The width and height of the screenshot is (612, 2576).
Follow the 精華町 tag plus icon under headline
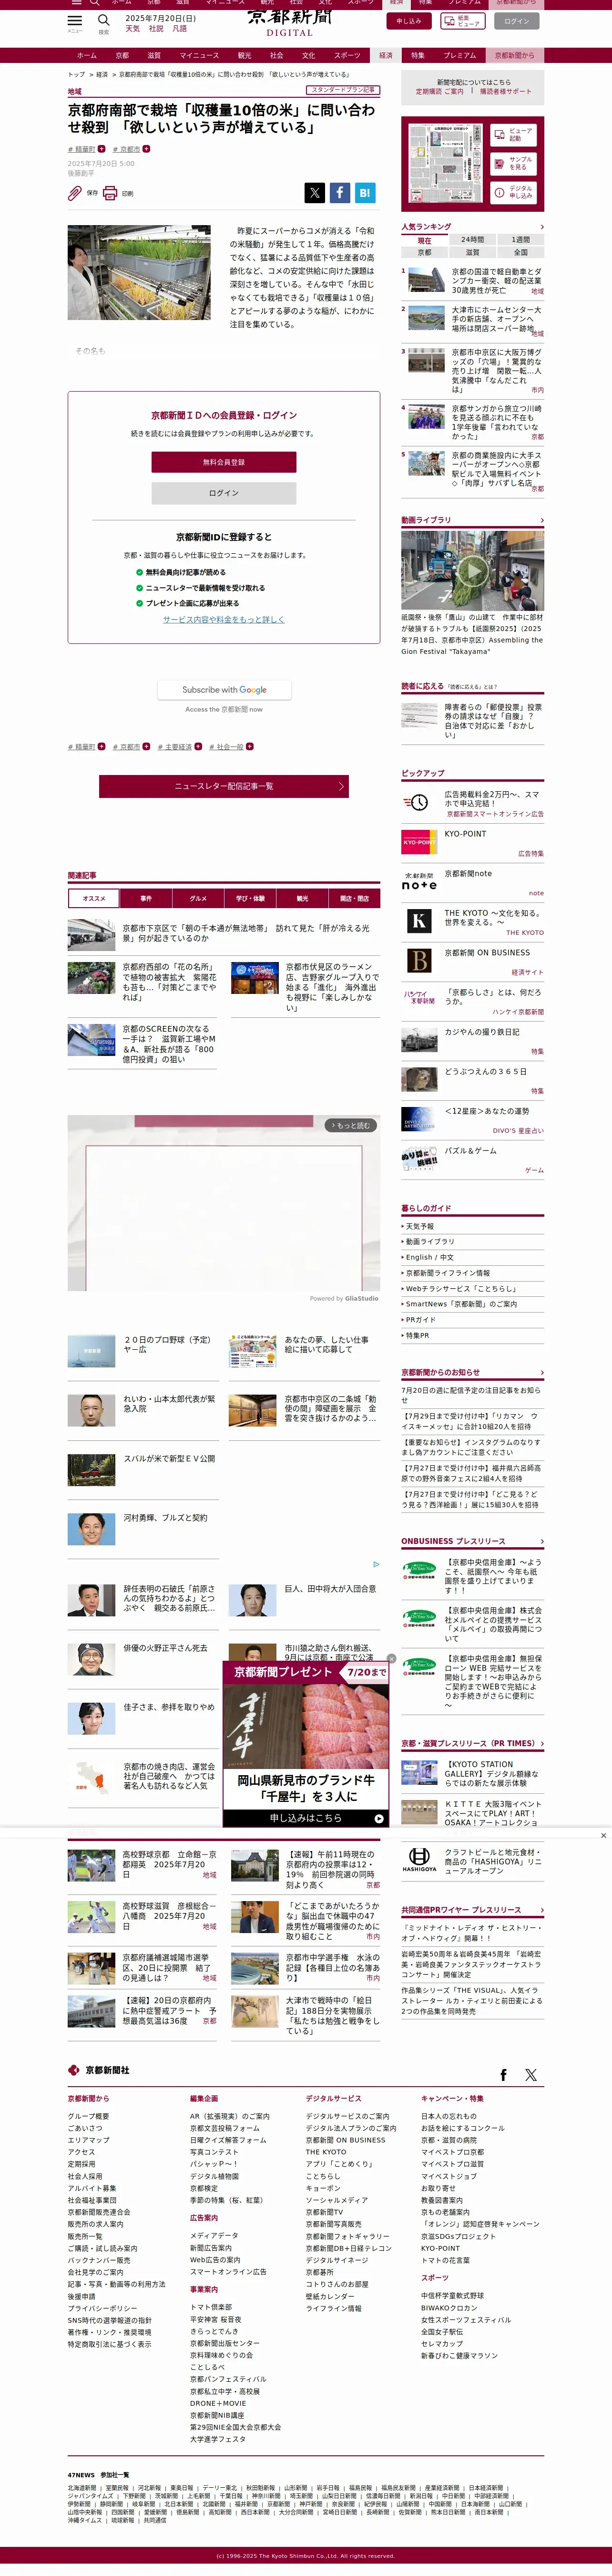pyautogui.click(x=102, y=149)
